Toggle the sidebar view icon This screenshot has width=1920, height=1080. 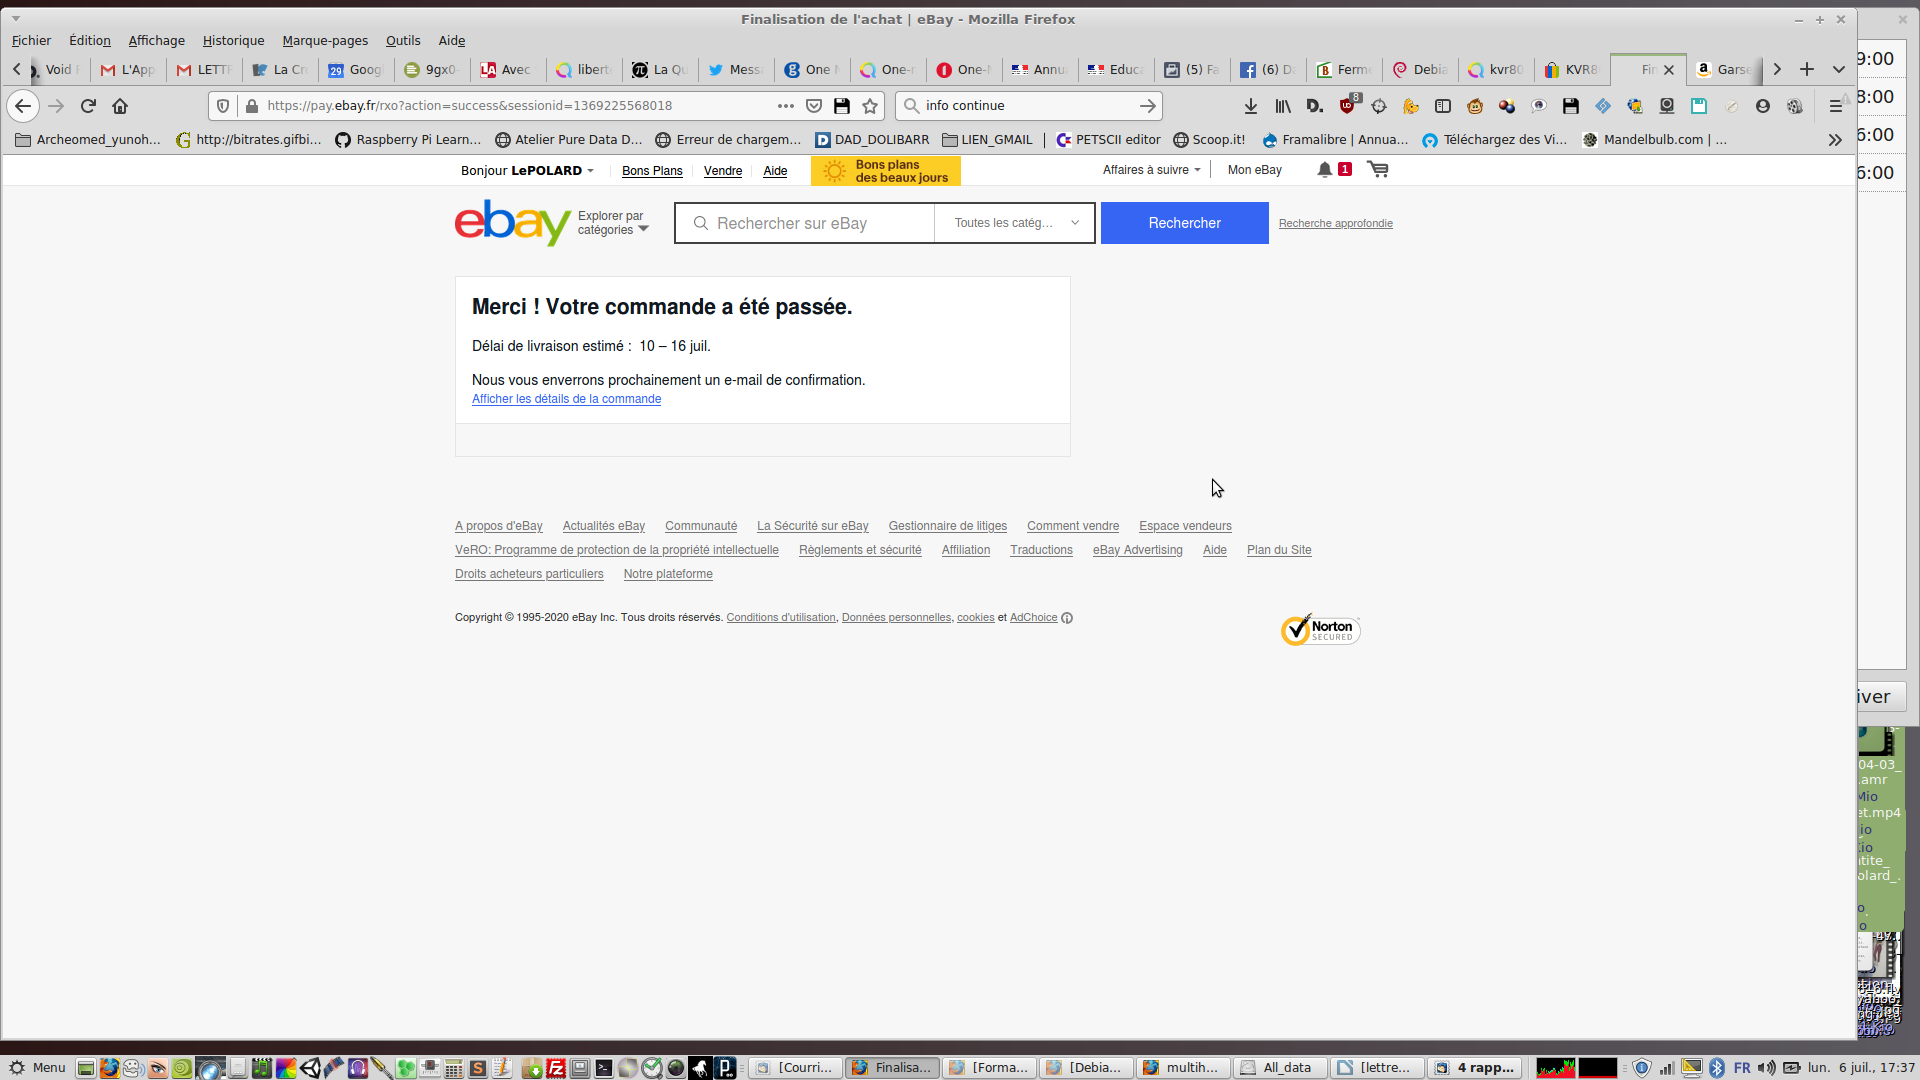[1442, 105]
